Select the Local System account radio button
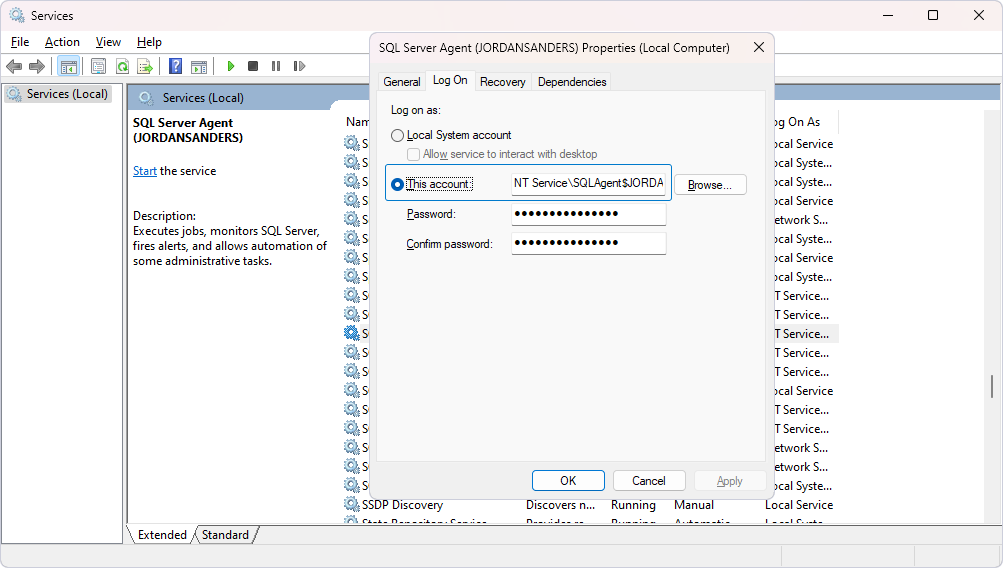 coord(398,135)
